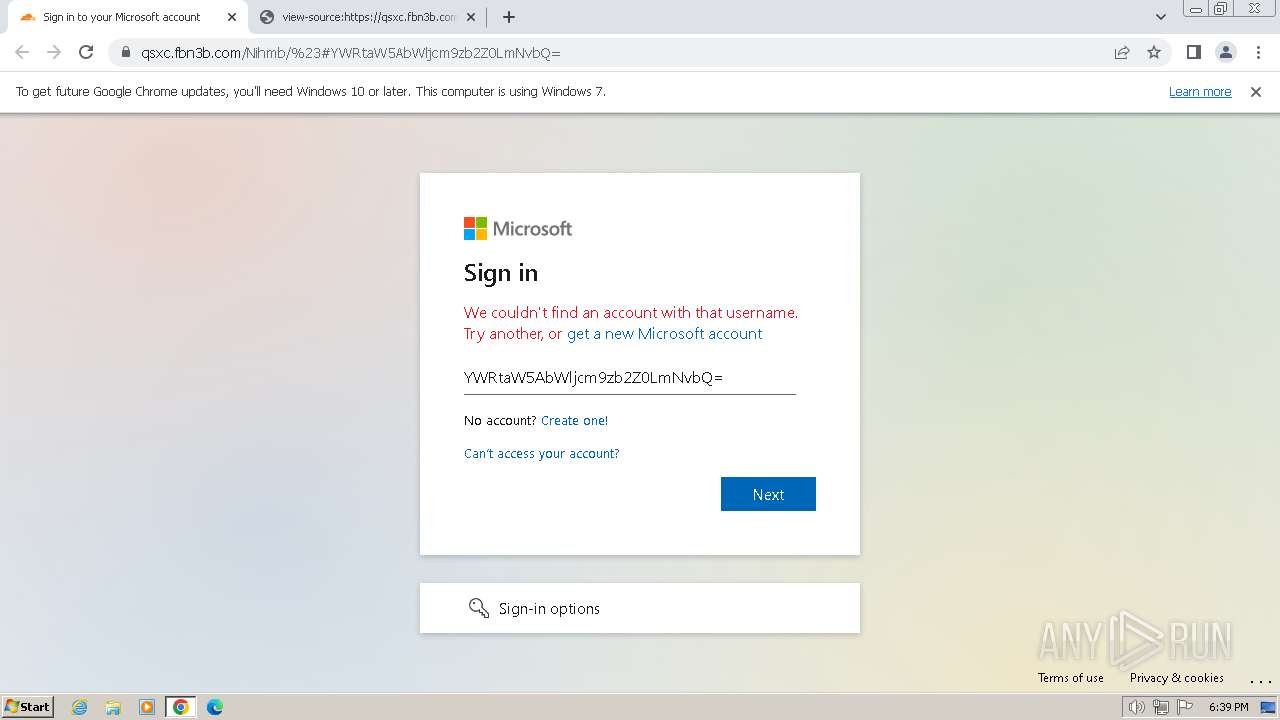Open the side panel icon
This screenshot has height=720, width=1280.
[x=1193, y=52]
